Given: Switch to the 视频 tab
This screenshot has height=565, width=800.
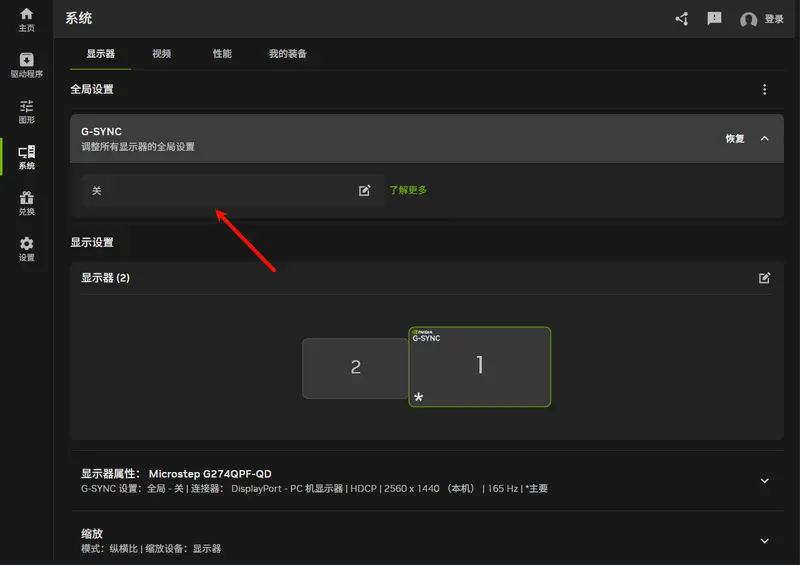Looking at the screenshot, I should coord(162,54).
